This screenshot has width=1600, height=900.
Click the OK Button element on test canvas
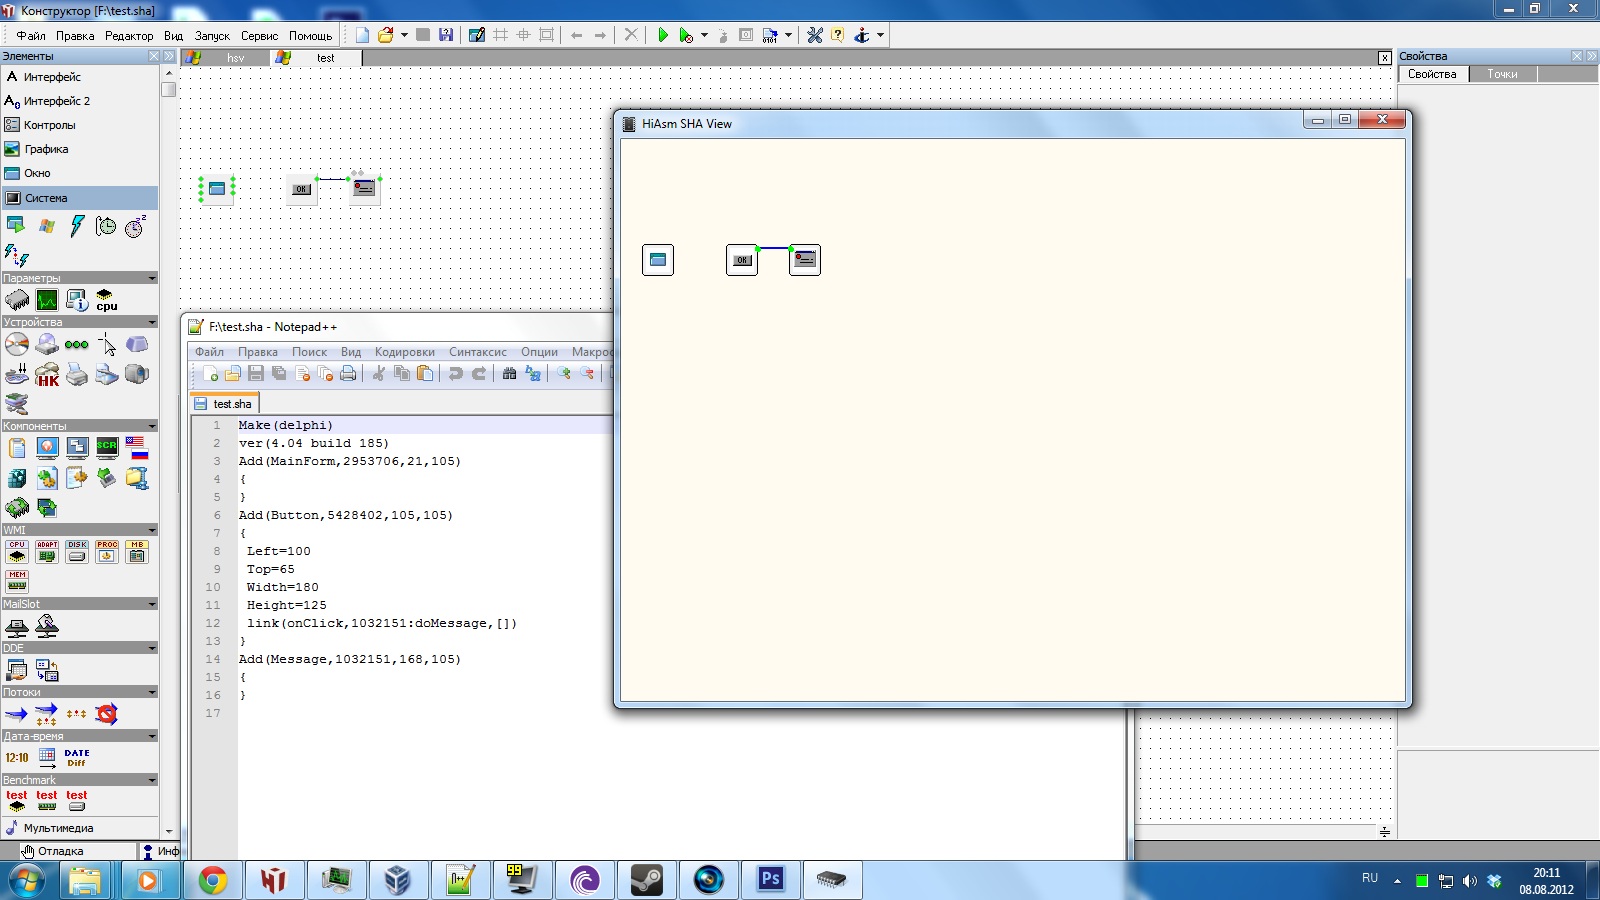click(301, 189)
